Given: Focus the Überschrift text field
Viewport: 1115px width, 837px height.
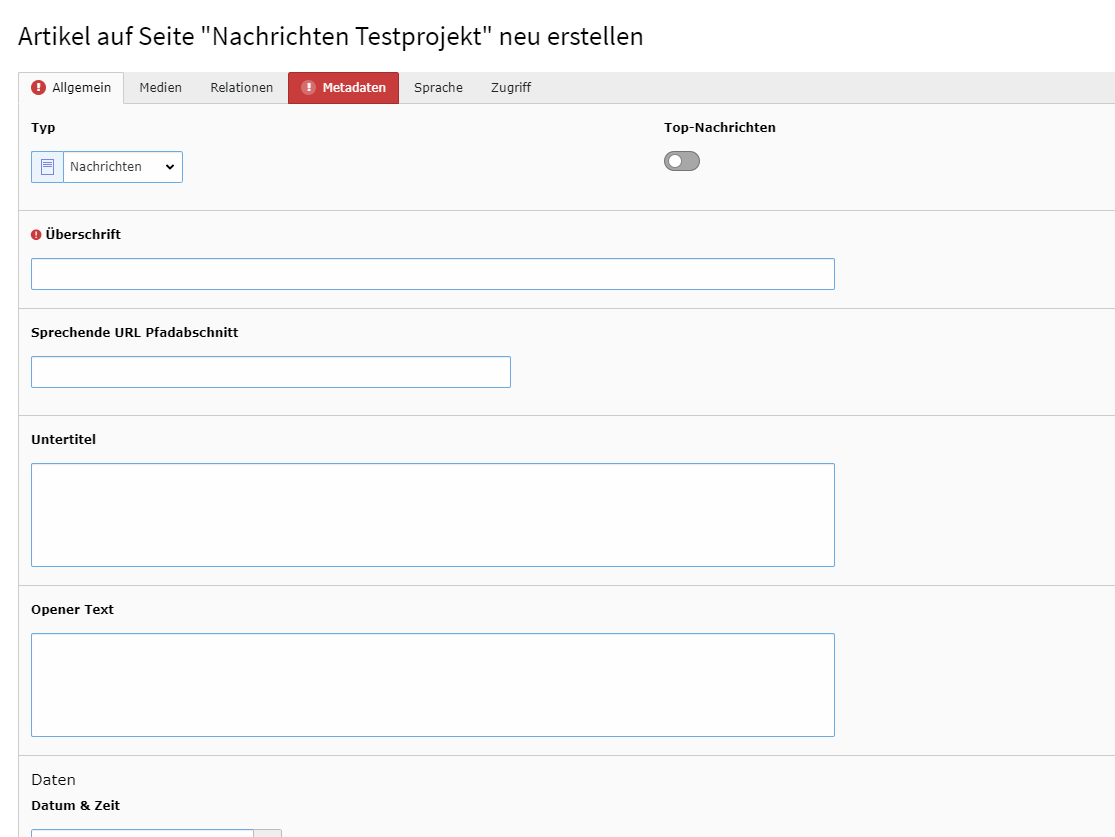Looking at the screenshot, I should (432, 274).
